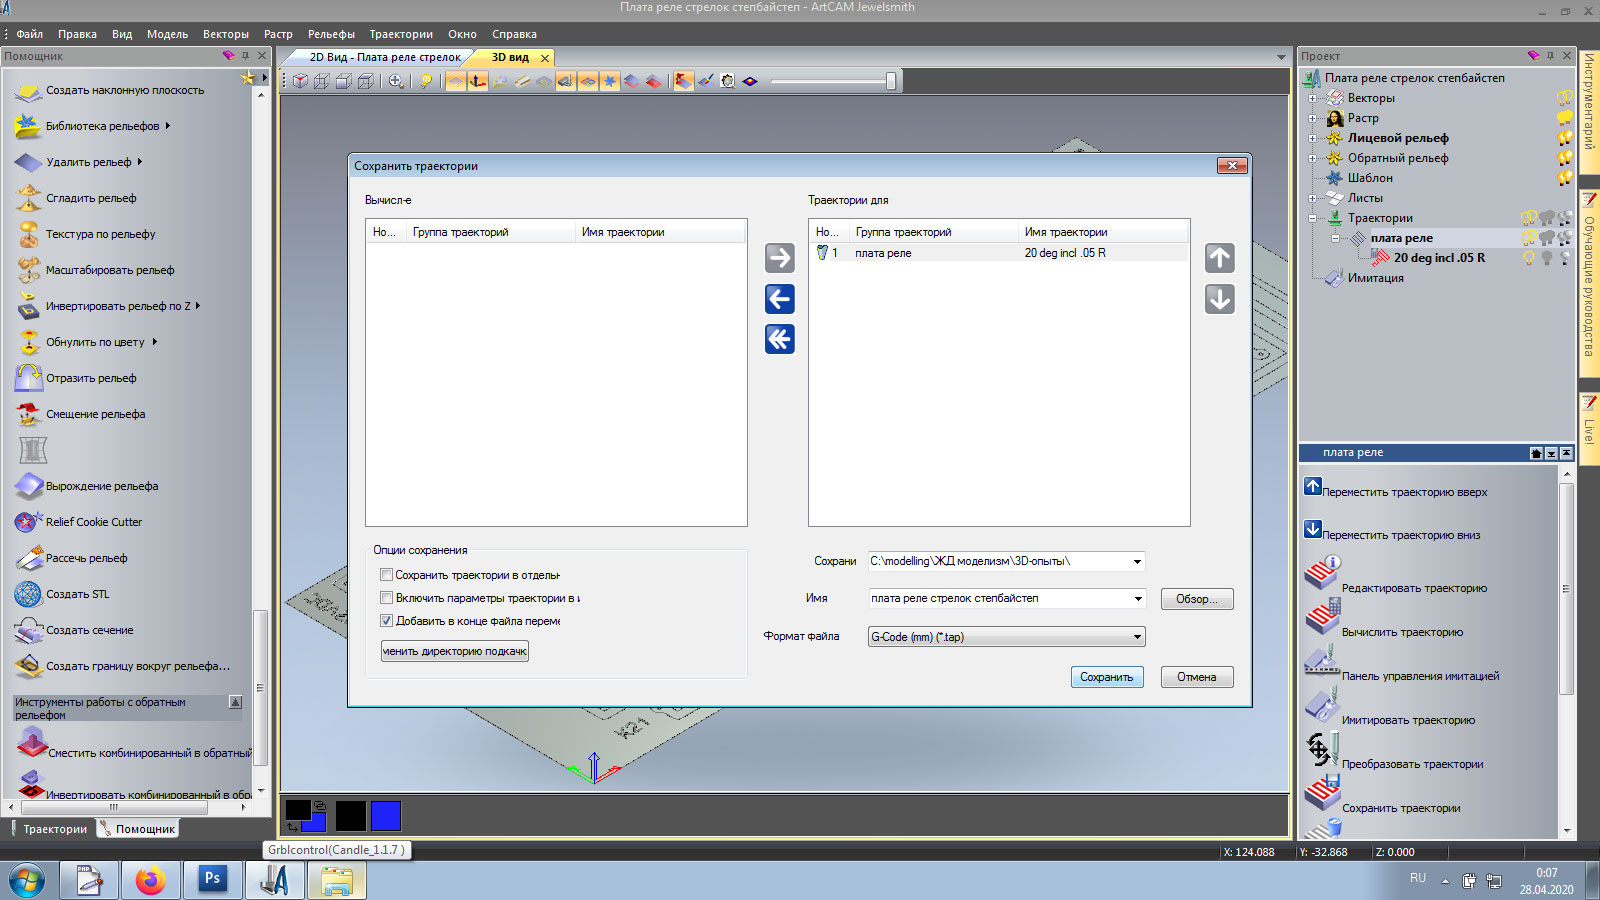Toggle the XYZ origin axes display icon

coord(478,81)
